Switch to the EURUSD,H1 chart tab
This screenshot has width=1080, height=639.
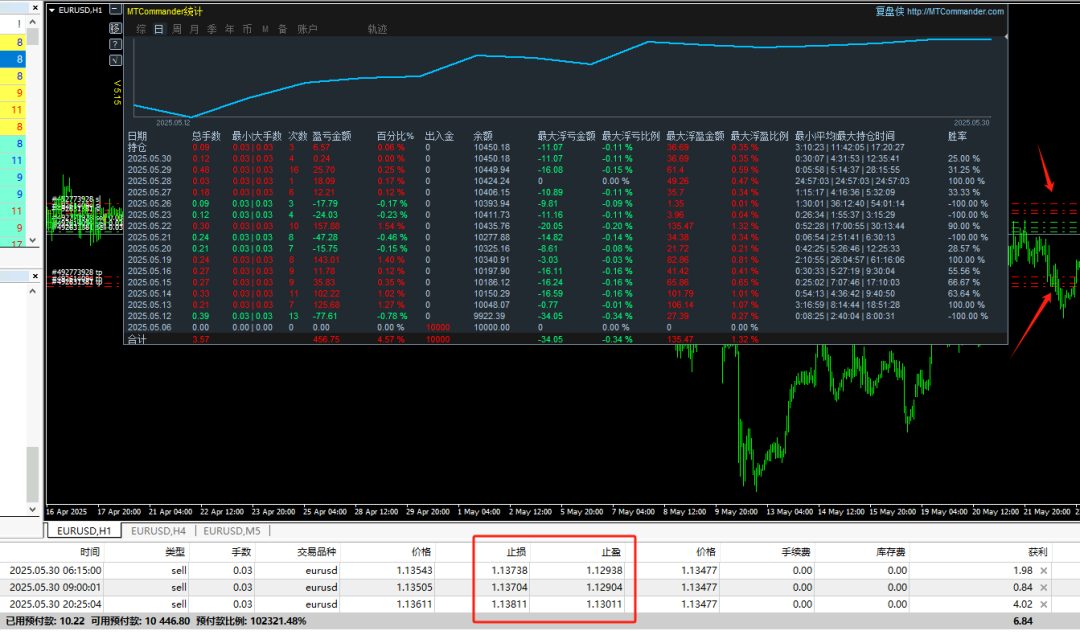(x=83, y=531)
